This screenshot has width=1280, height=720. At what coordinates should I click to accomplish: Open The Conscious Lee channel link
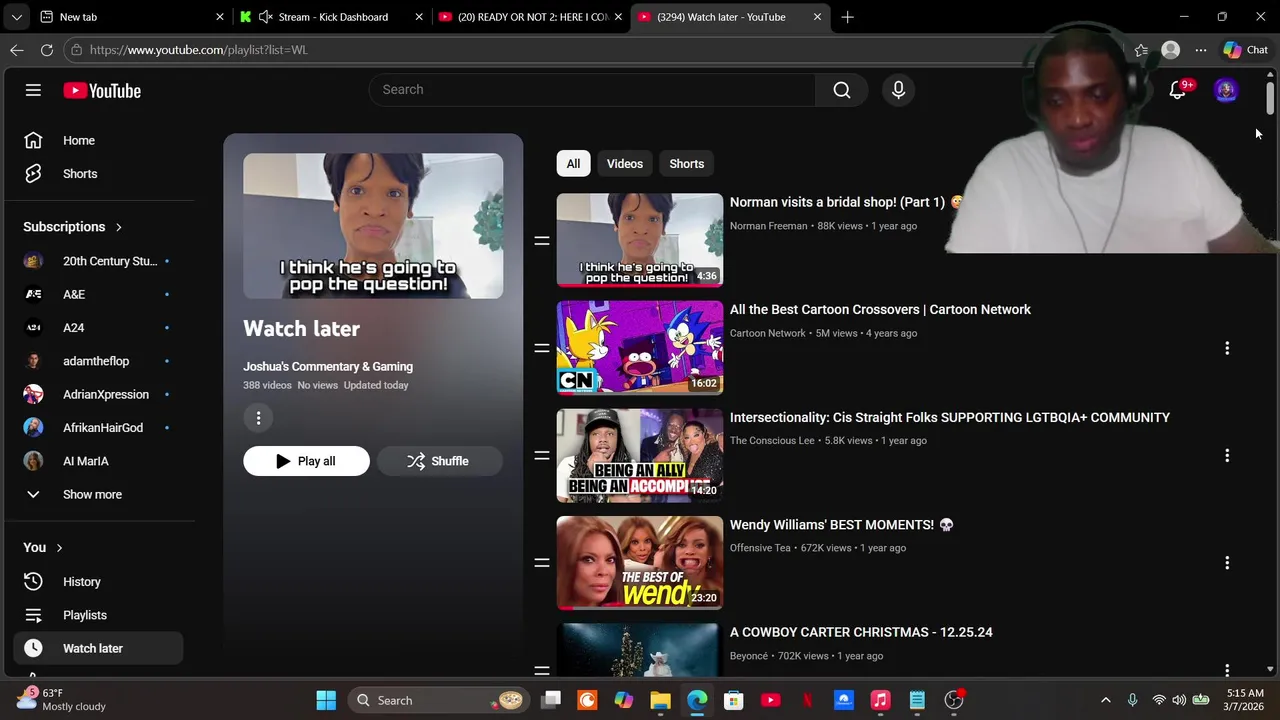(x=772, y=441)
